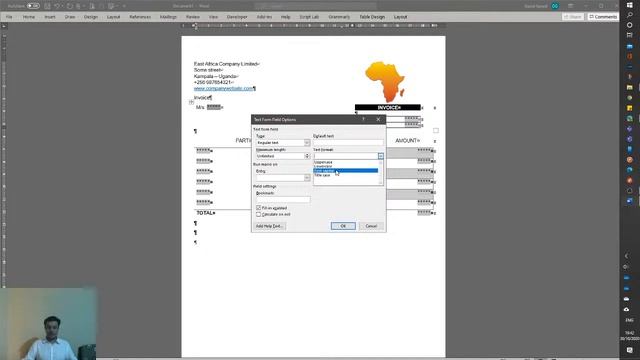This screenshot has width=640, height=360.
Task: Open the Ribbon Display Options icon
Action: point(570,6)
